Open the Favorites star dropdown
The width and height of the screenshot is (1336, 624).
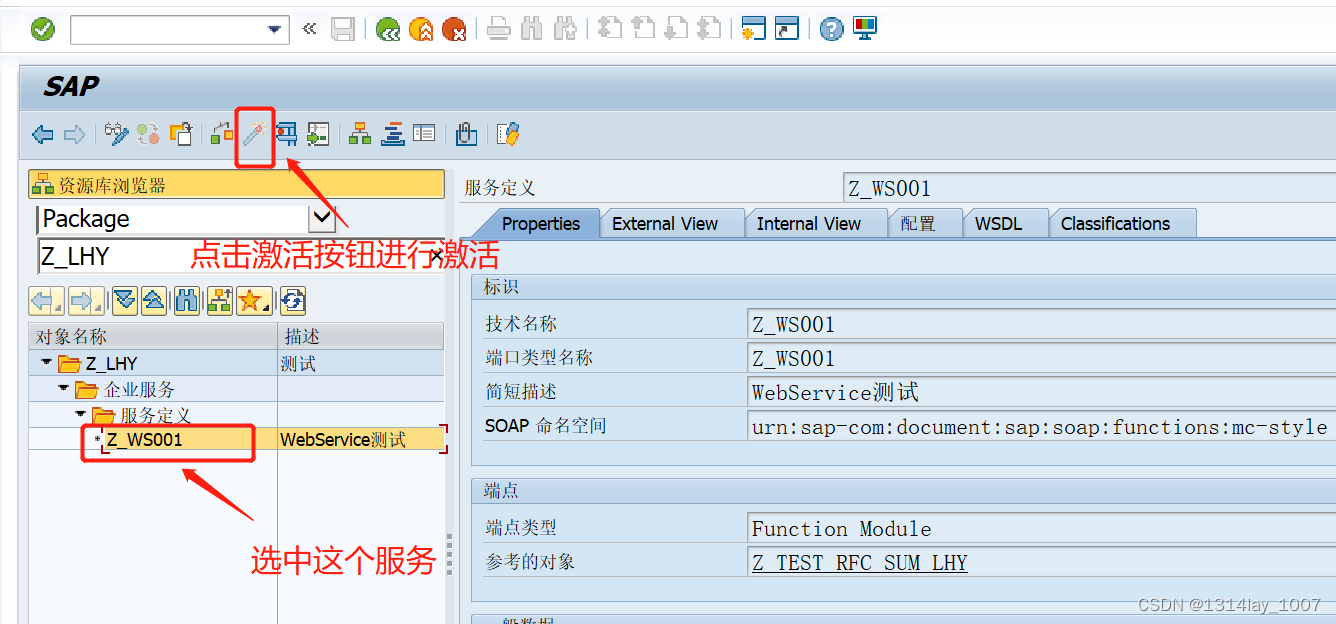coord(254,300)
